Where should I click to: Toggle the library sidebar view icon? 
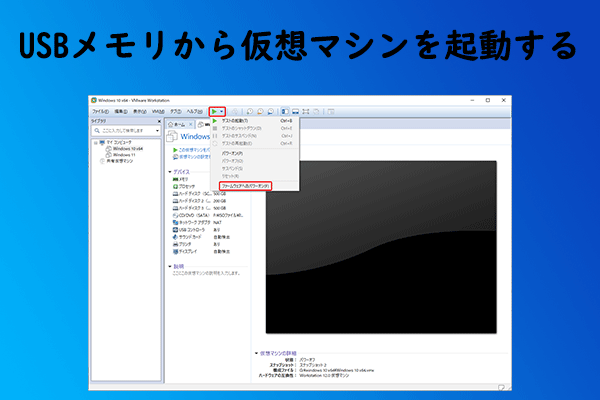pyautogui.click(x=285, y=112)
